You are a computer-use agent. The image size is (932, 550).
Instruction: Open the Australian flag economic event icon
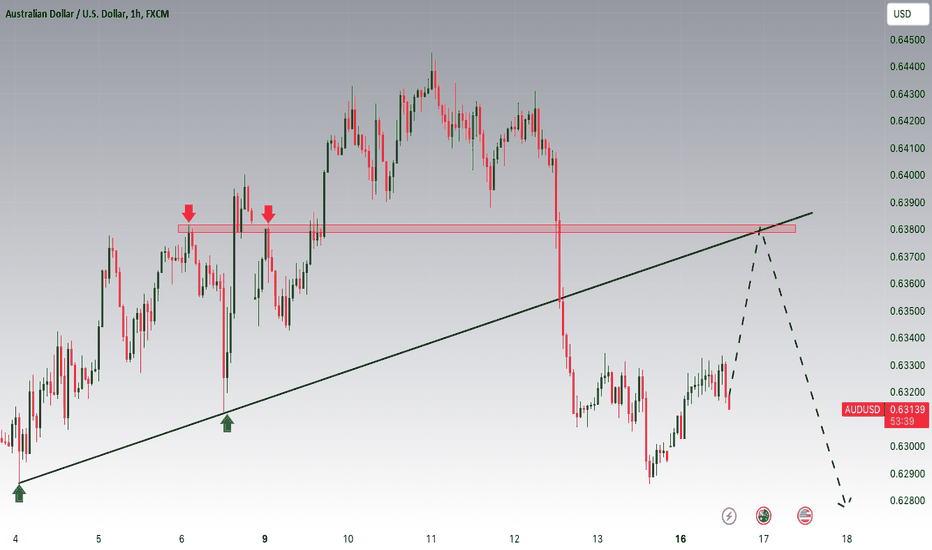(x=763, y=516)
